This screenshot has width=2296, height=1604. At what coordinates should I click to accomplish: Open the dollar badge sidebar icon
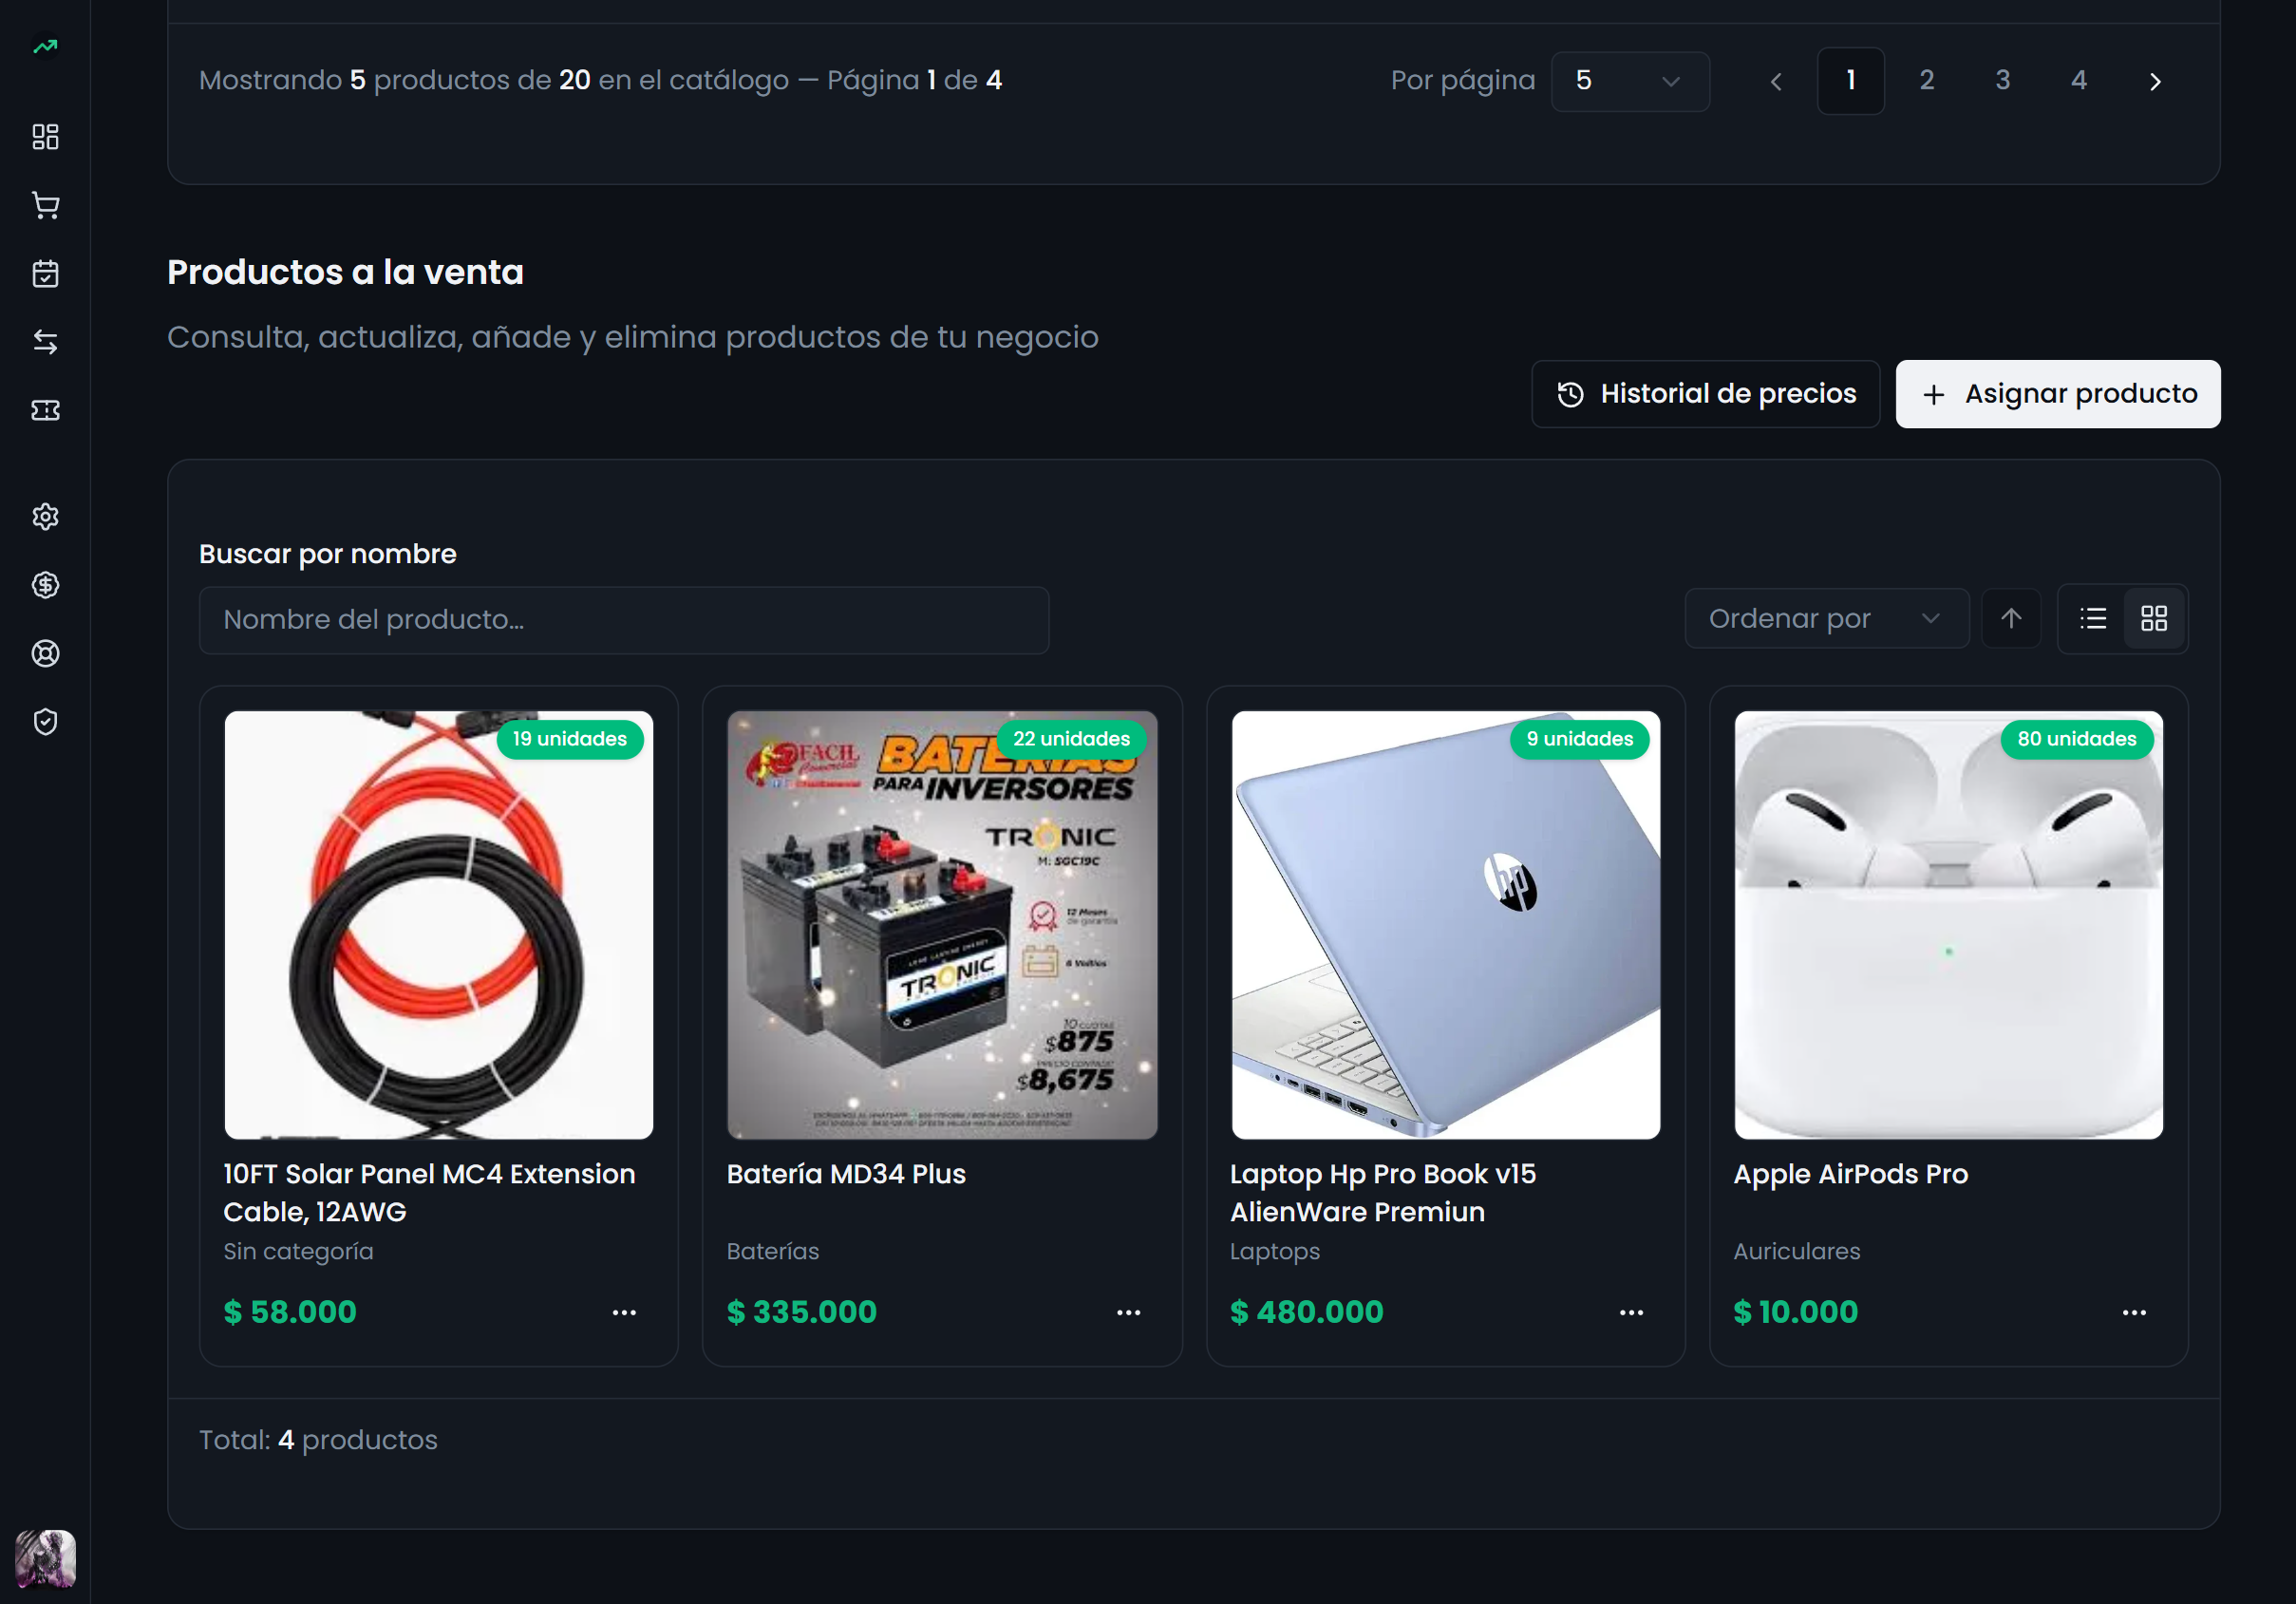pos(45,585)
